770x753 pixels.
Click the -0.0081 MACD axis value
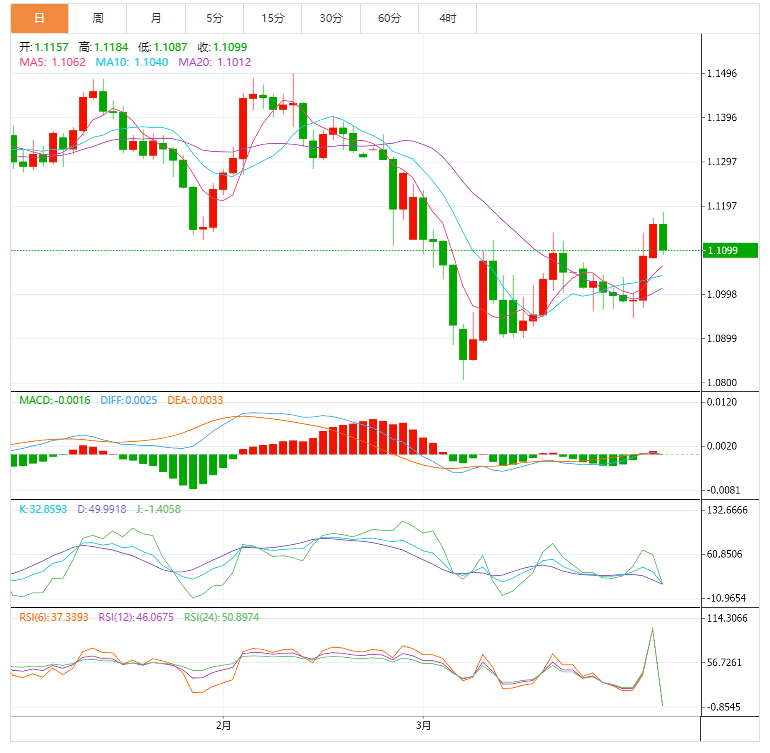tap(723, 490)
